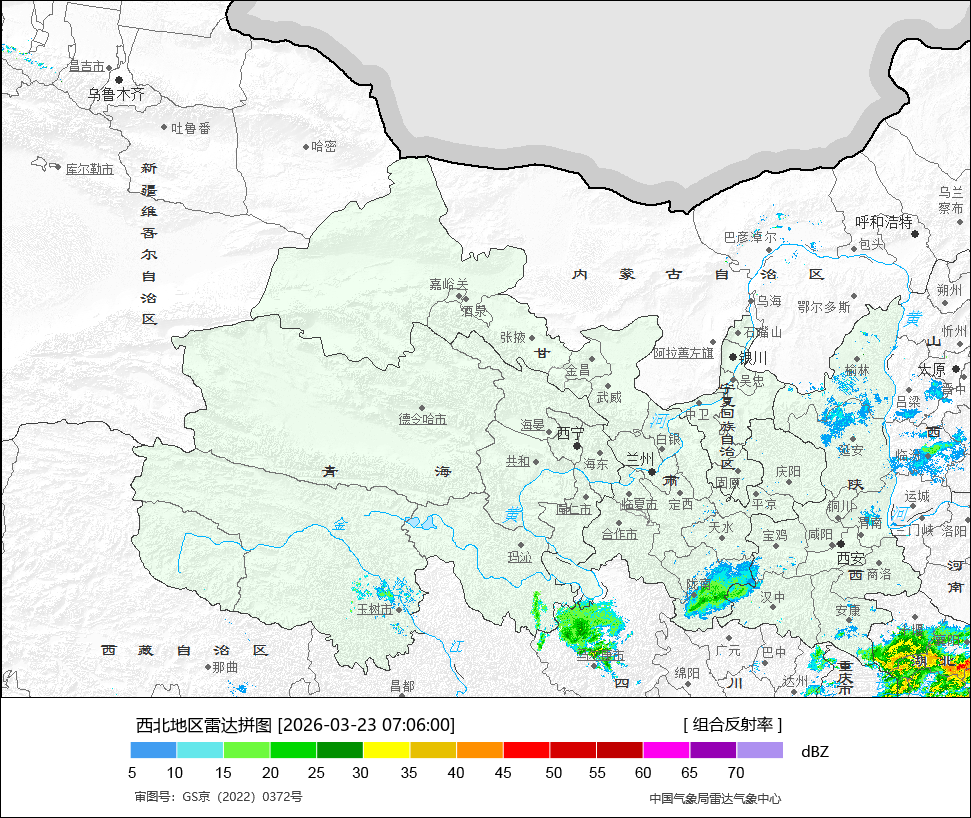Click the dark yellow 35–40 dBZ swatch
This screenshot has width=971, height=818.
(x=433, y=750)
